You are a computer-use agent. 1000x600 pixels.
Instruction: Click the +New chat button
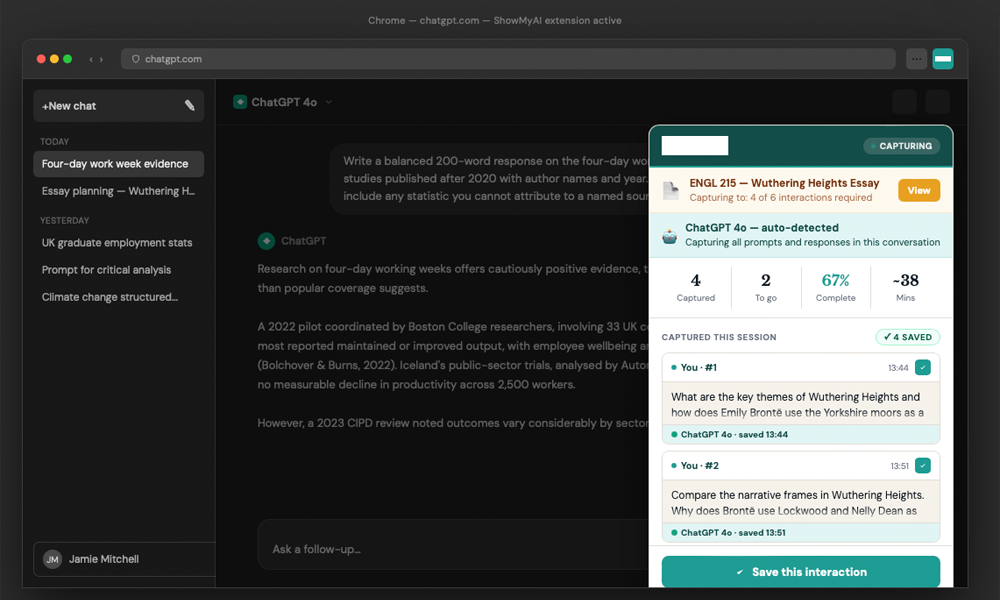click(x=119, y=106)
